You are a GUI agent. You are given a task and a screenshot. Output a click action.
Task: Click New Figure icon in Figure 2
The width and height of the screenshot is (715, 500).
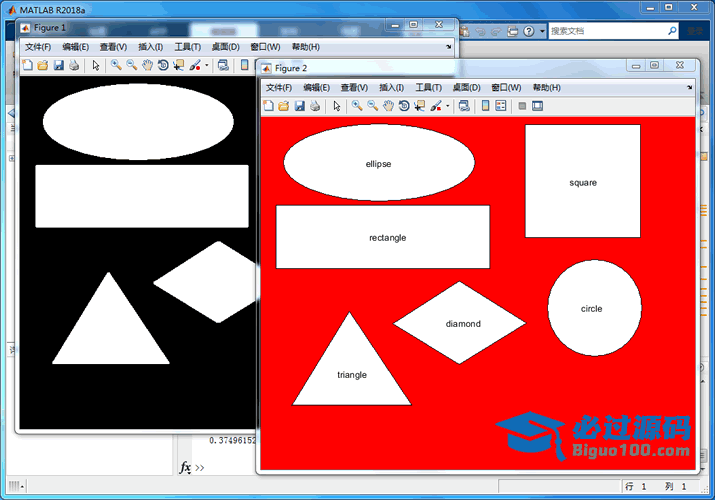click(x=269, y=106)
